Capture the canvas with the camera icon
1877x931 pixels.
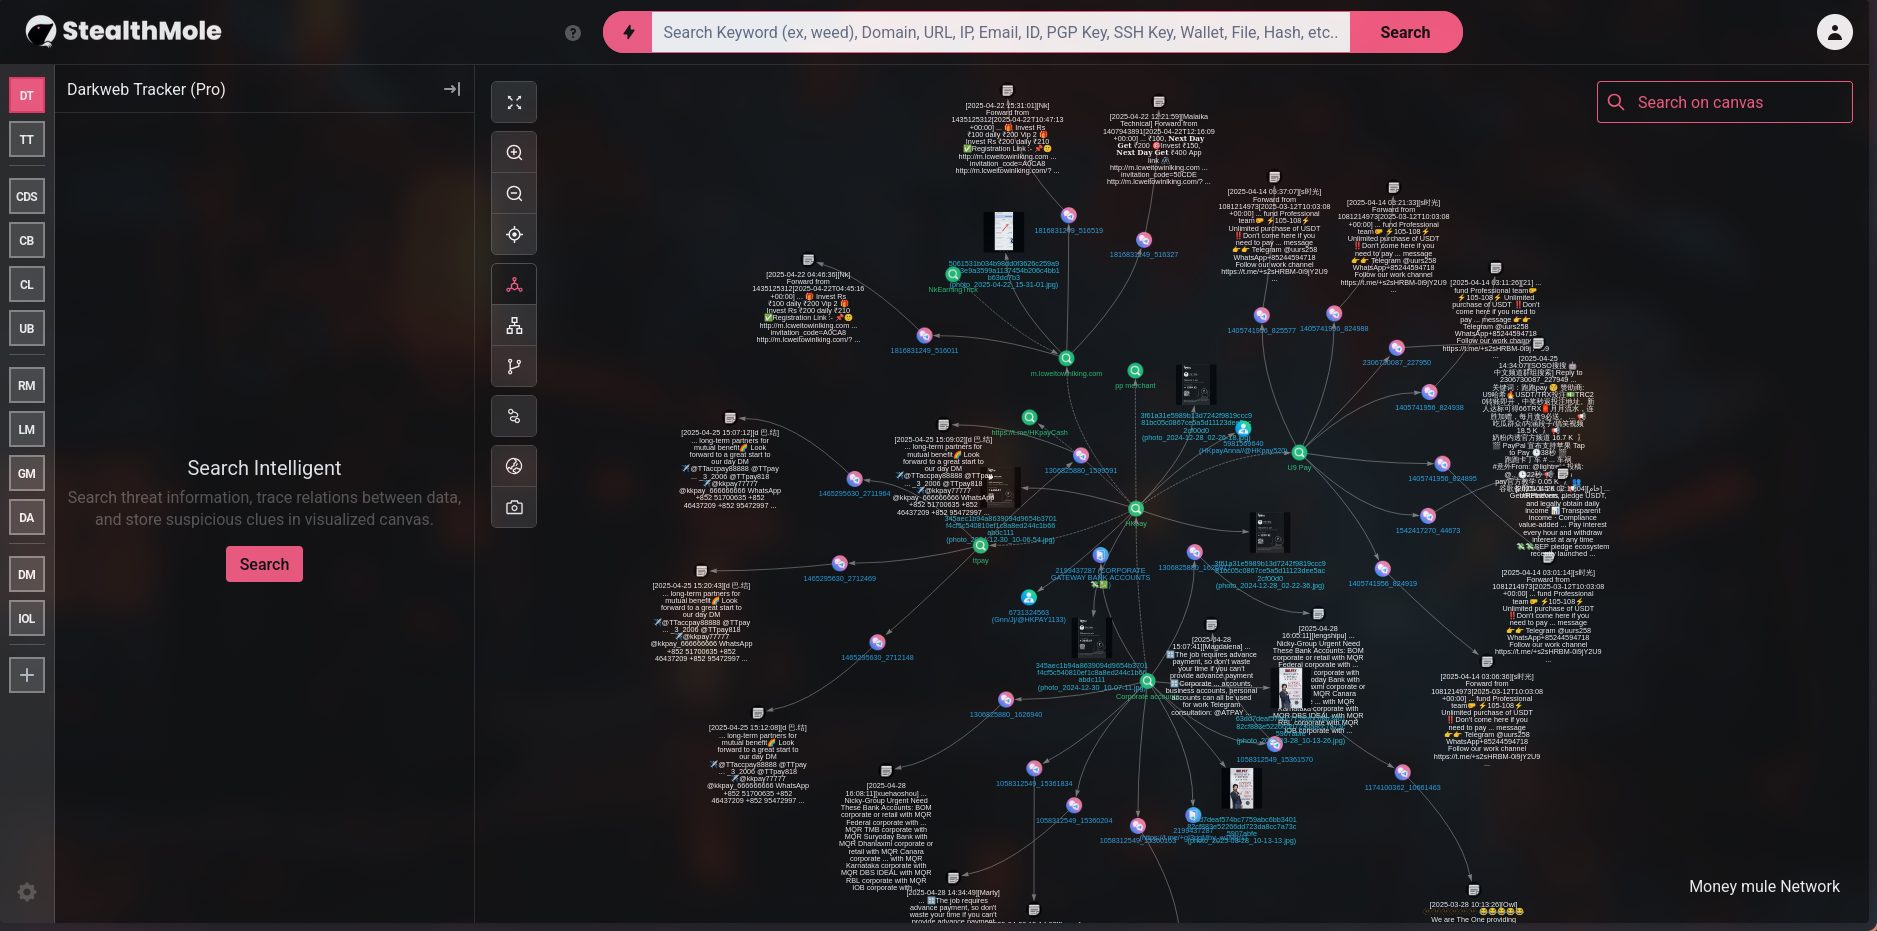[514, 507]
